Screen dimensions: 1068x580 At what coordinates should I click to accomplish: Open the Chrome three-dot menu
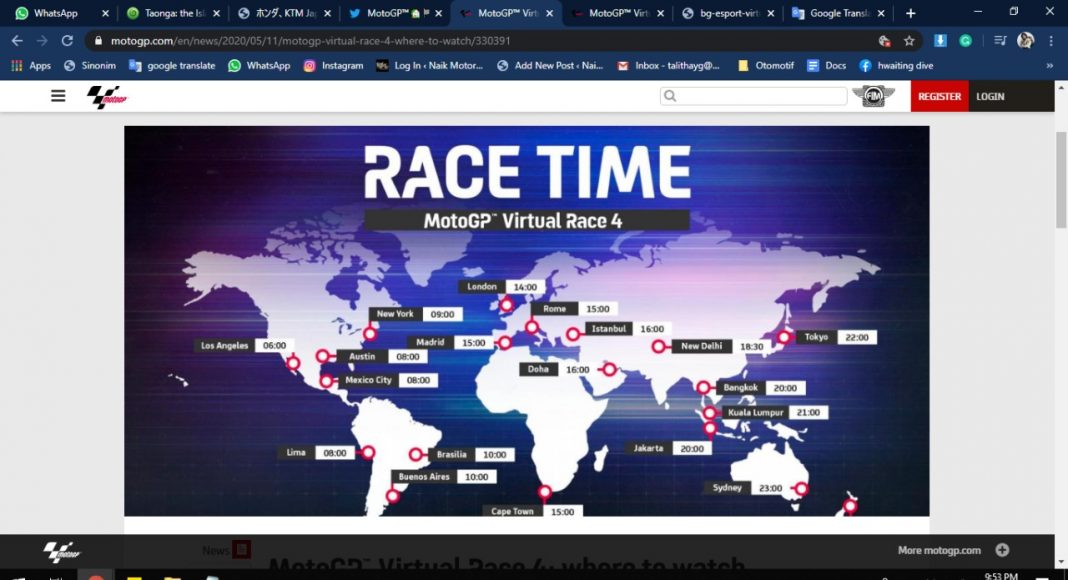point(1051,41)
